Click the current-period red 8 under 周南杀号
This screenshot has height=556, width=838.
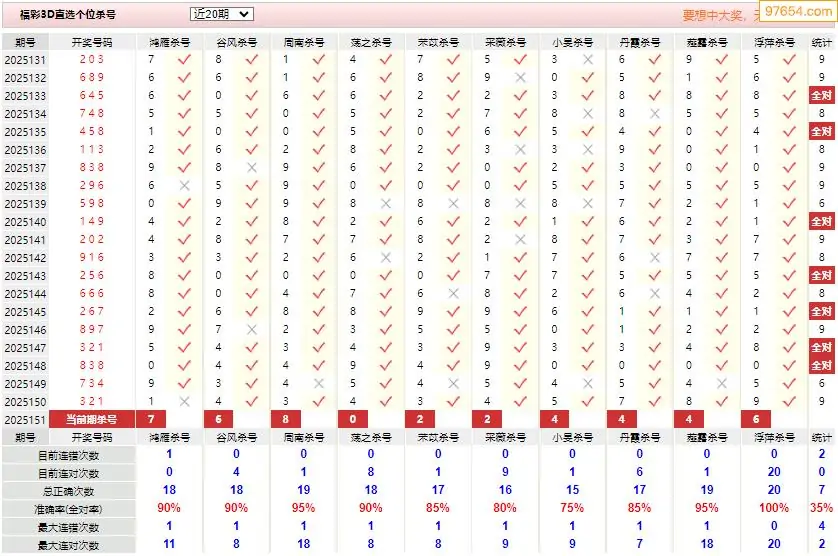click(286, 420)
